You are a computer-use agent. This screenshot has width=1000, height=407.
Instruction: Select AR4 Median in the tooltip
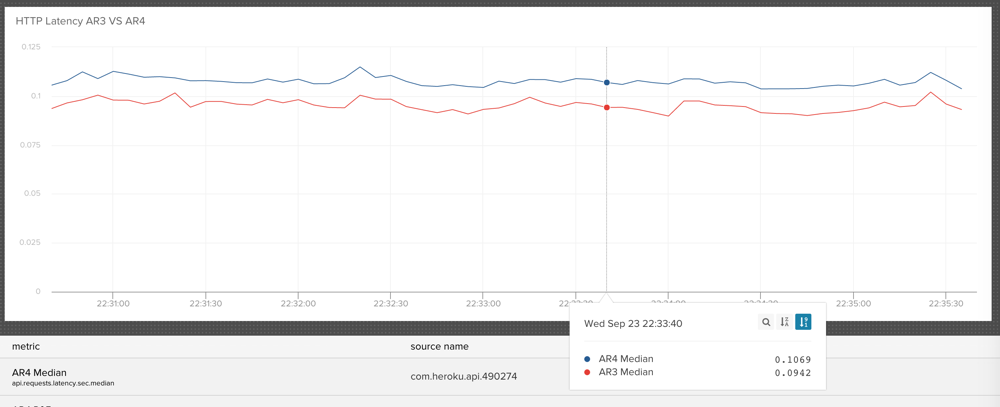625,359
